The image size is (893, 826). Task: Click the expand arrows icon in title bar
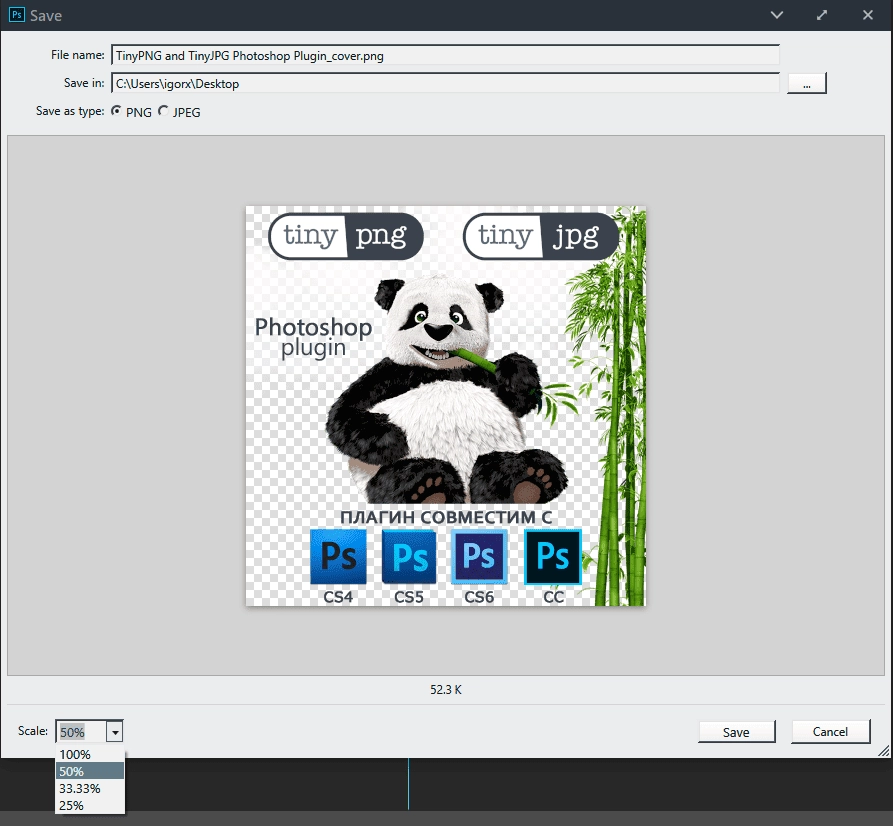pyautogui.click(x=822, y=15)
